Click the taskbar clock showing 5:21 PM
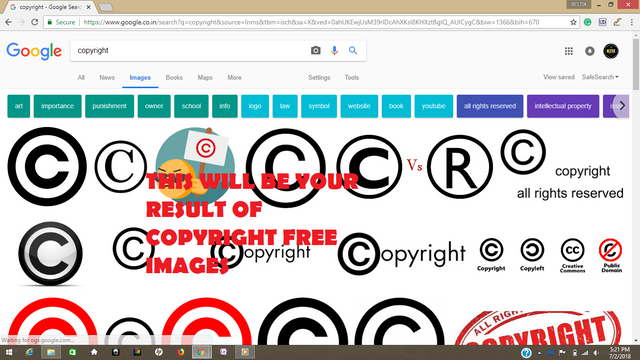The width and height of the screenshot is (640, 360). [620, 353]
